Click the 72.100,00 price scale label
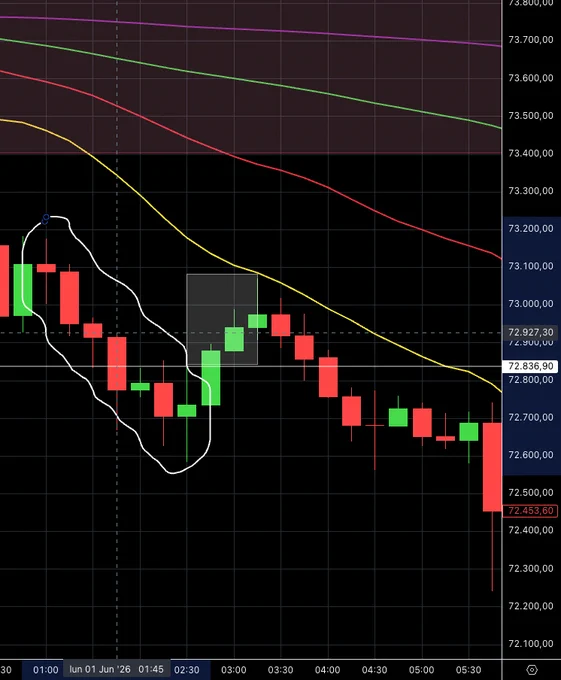 tap(531, 644)
